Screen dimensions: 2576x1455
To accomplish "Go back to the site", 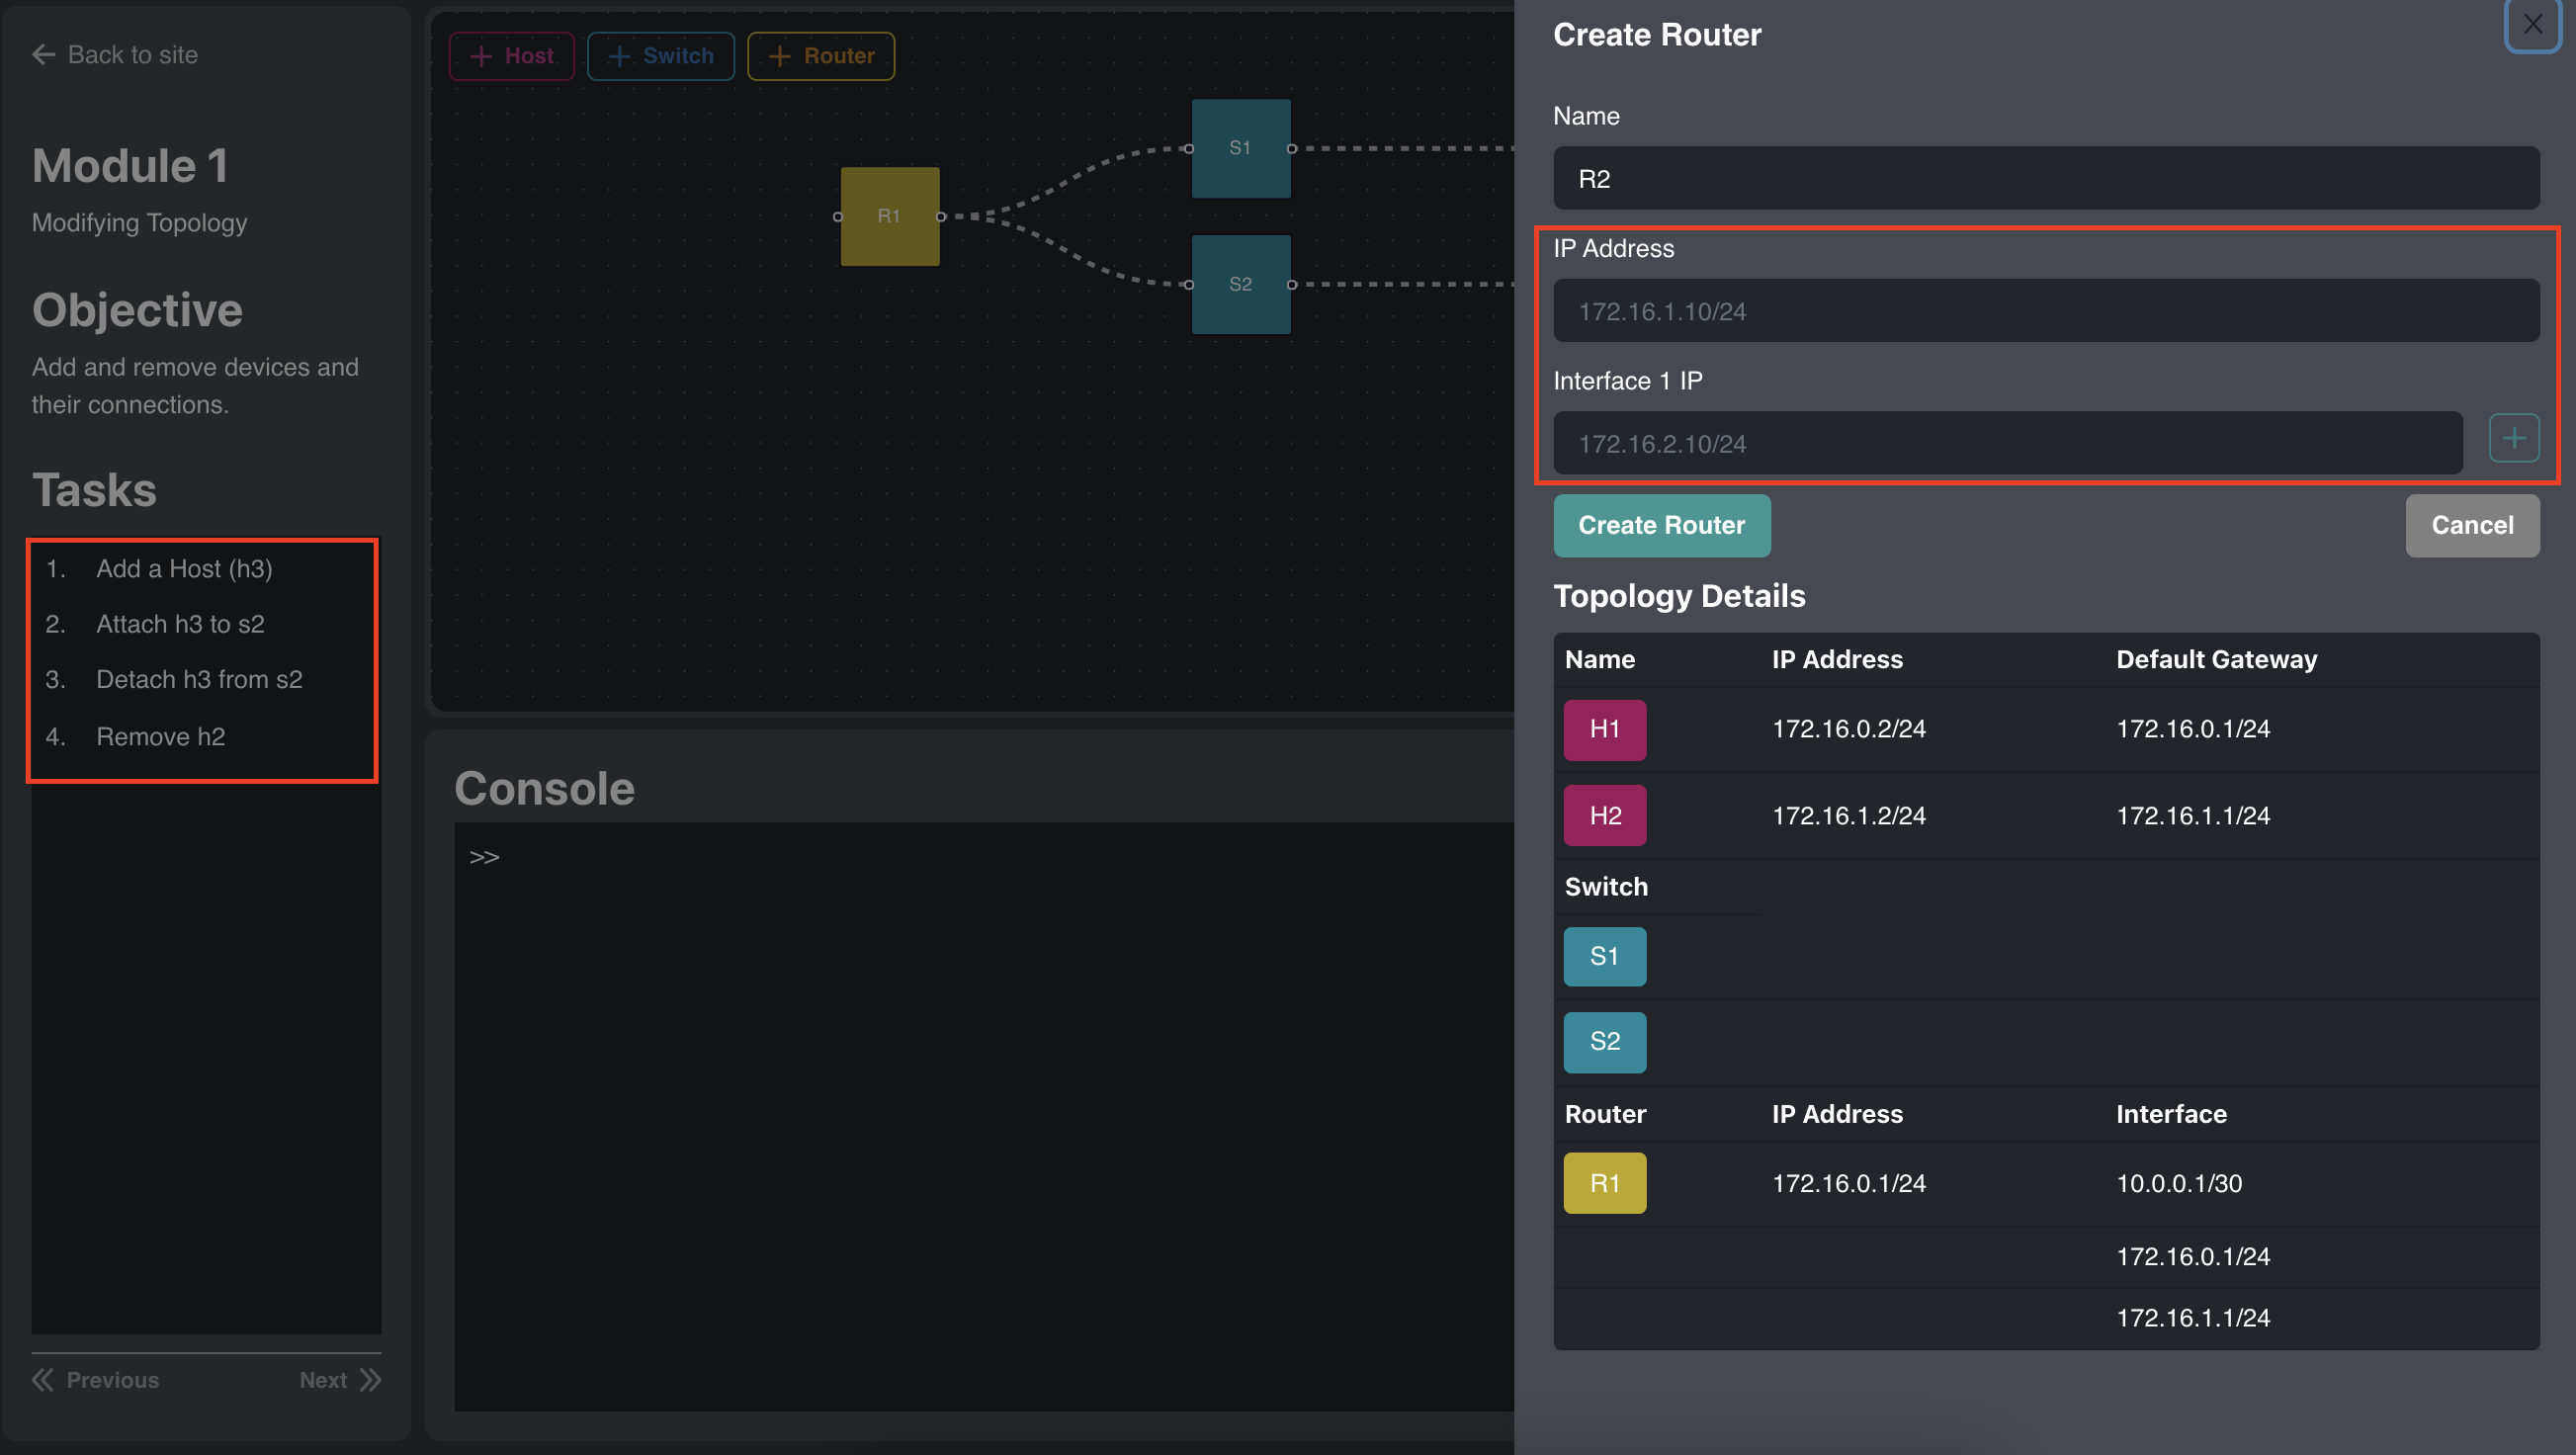I will (115, 55).
